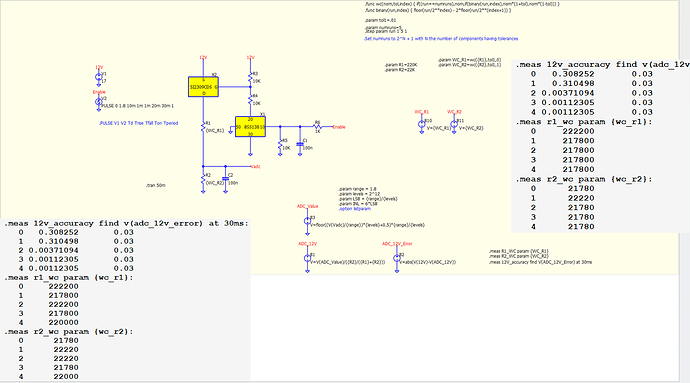Select the .param WC_R2=wc directive
This screenshot has width=690, height=383.
pos(470,65)
